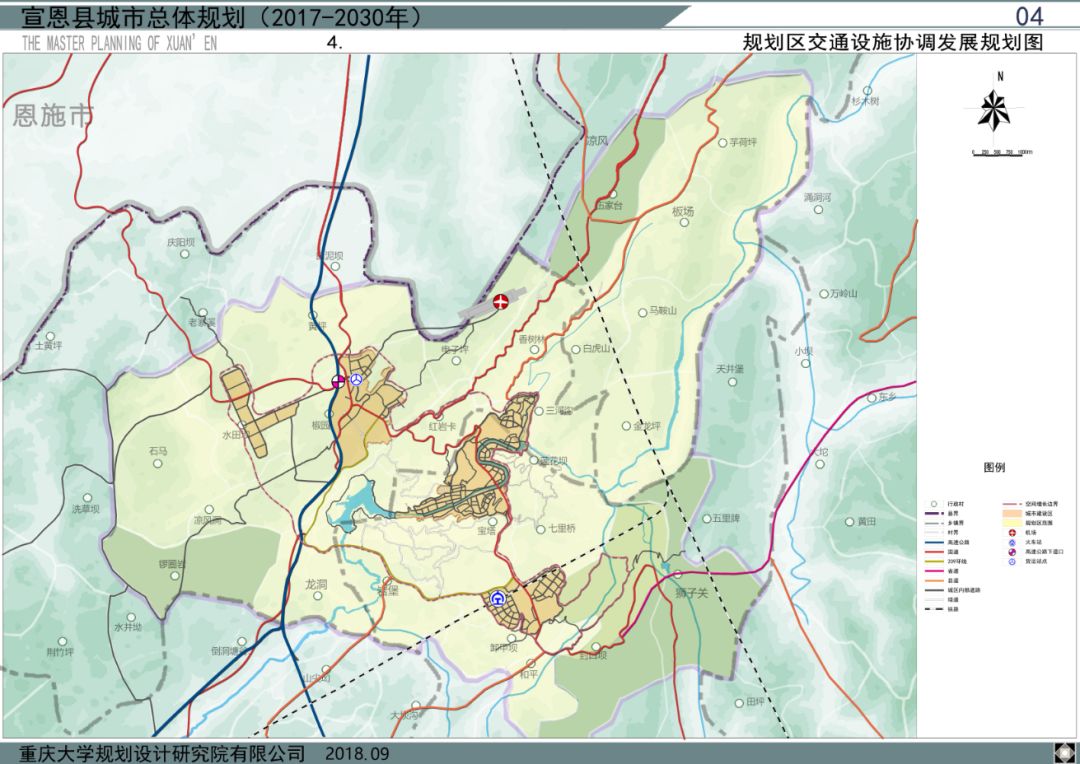Click the 机场 airport symbol in the legend
The image size is (1080, 764).
(x=1013, y=532)
